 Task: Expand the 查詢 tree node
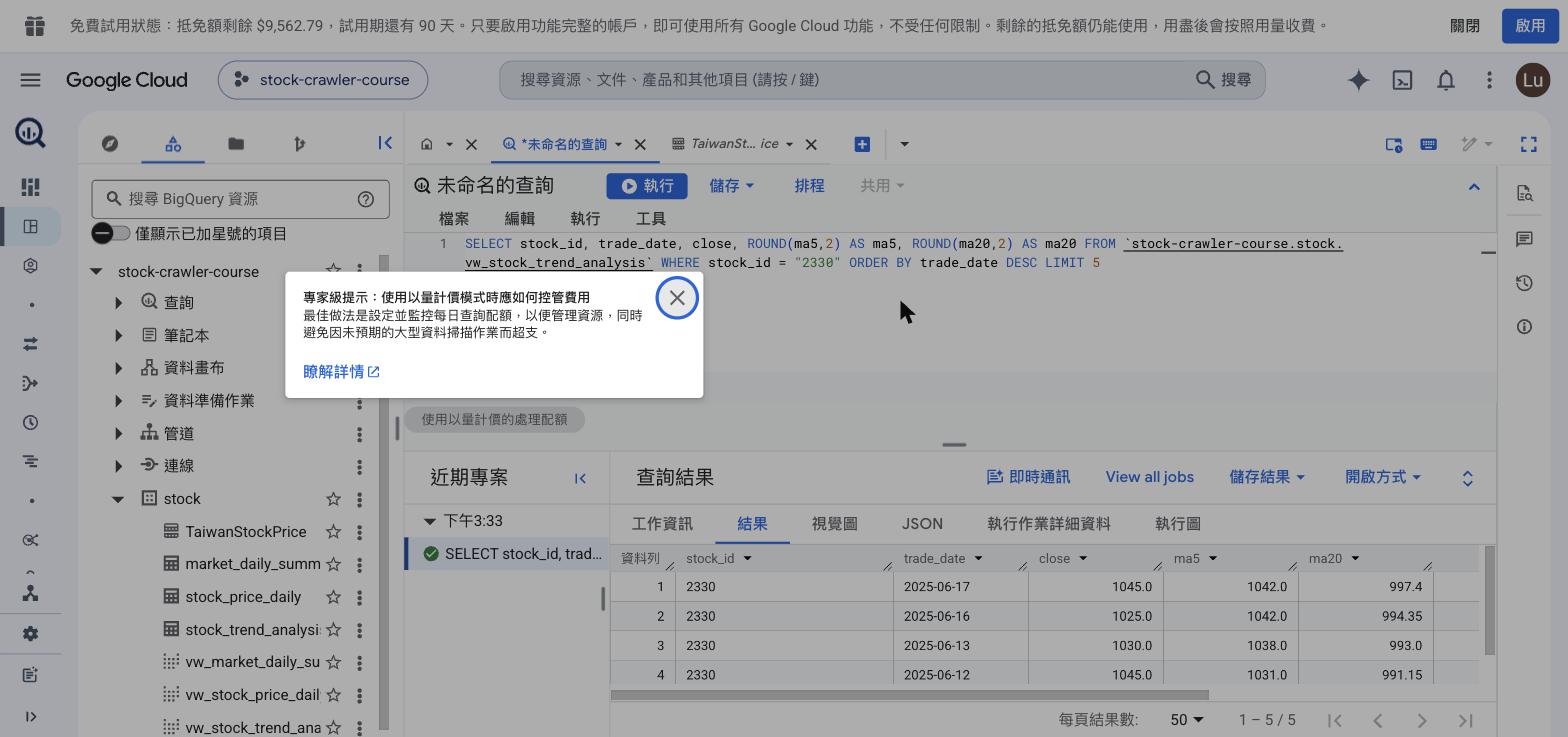[118, 303]
